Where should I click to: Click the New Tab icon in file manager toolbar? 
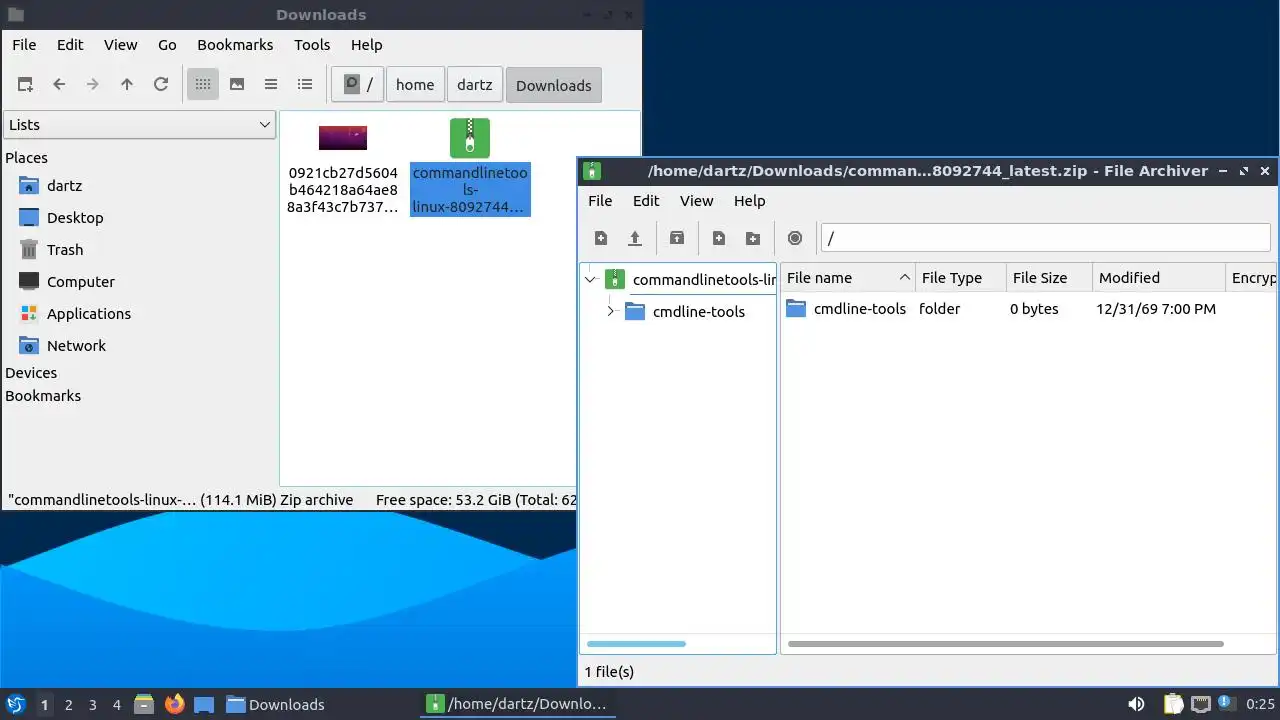point(25,85)
